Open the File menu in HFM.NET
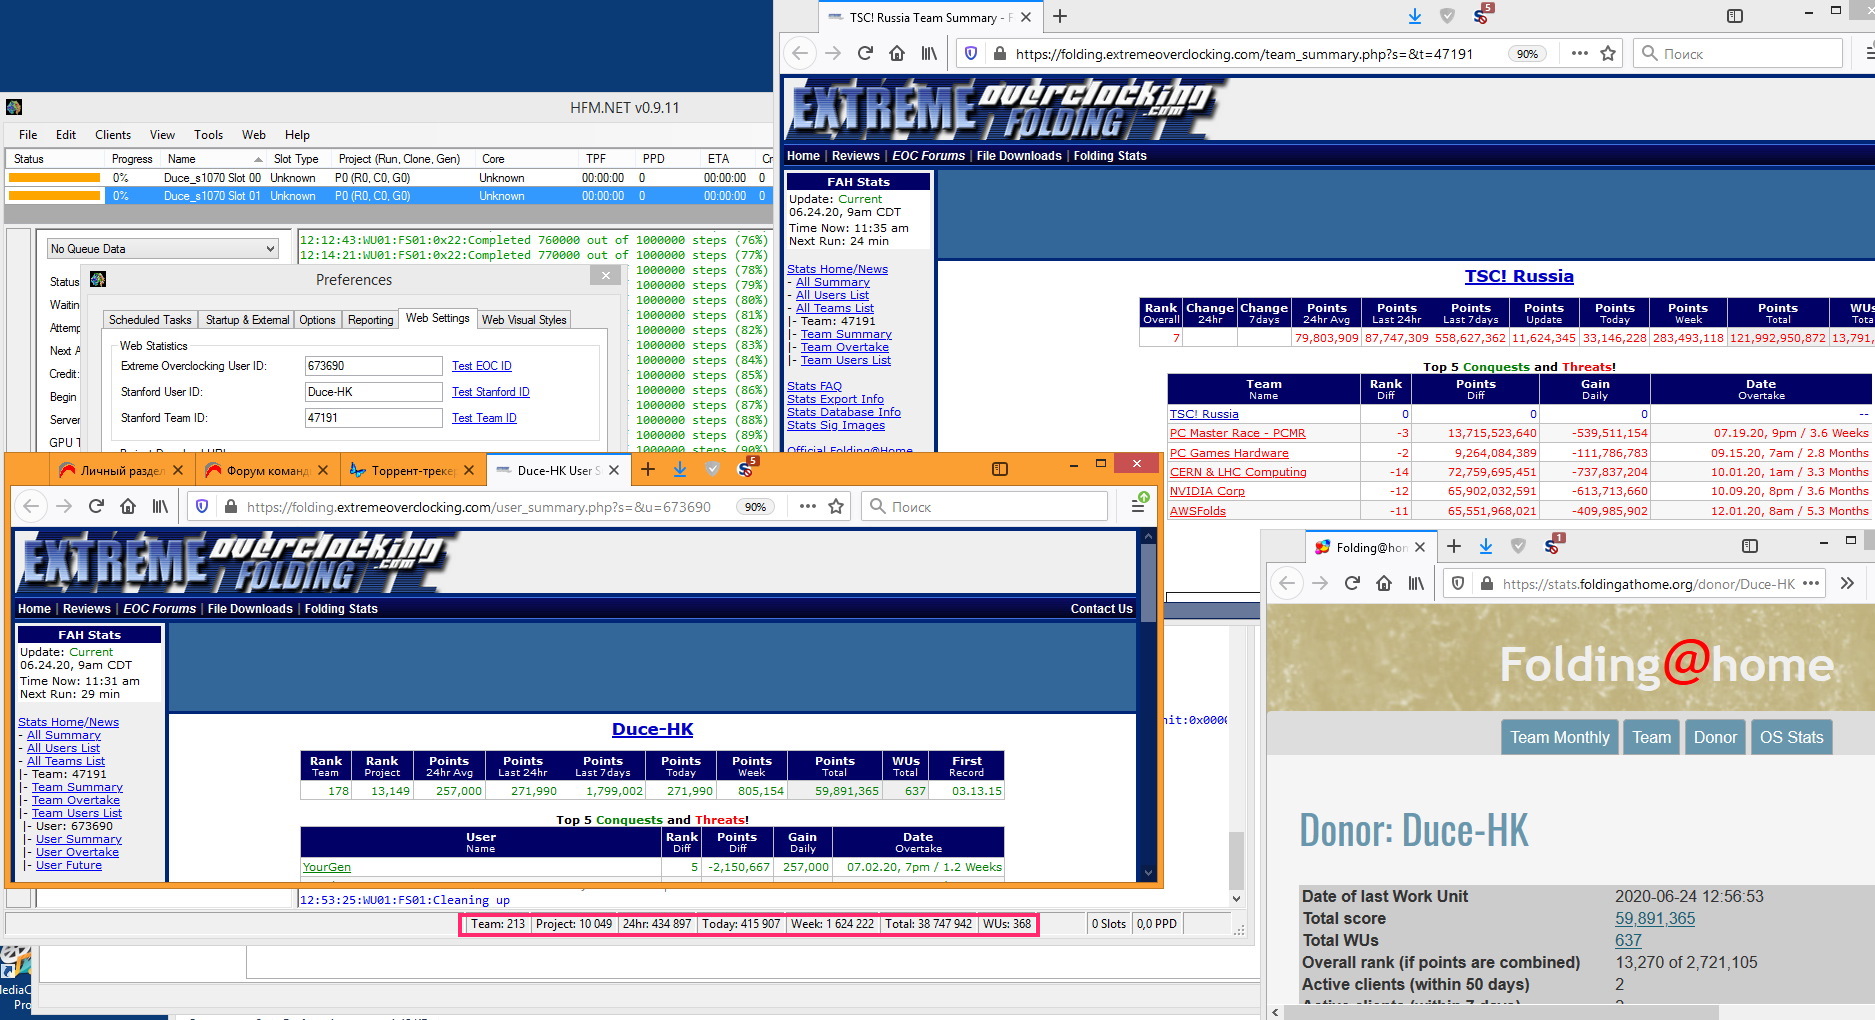The height and width of the screenshot is (1020, 1875). coord(28,135)
